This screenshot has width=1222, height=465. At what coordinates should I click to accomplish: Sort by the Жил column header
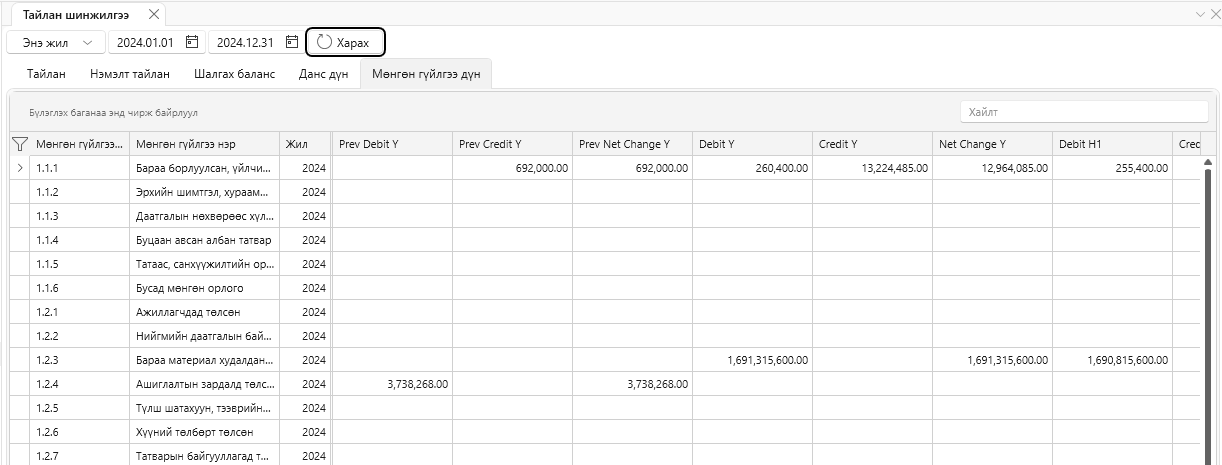304,144
